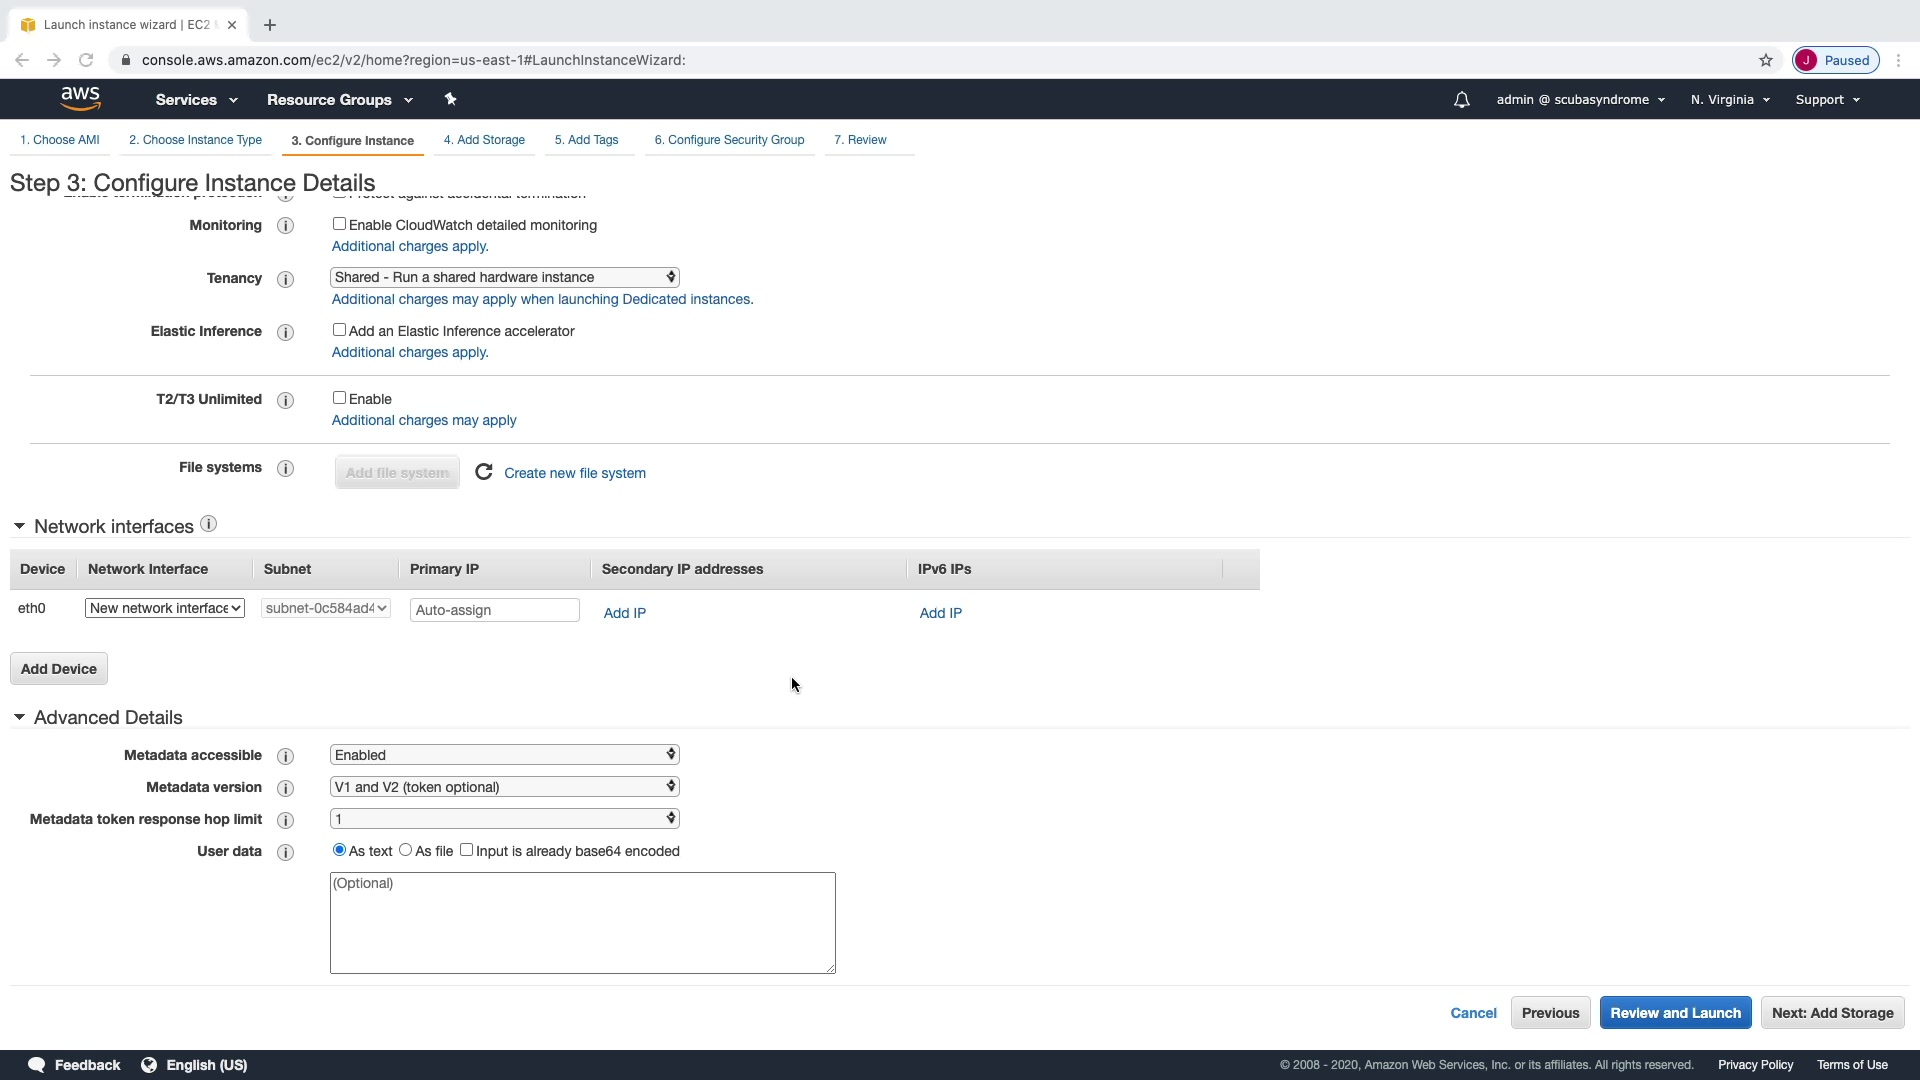Collapse the Advanced Details section

[19, 717]
